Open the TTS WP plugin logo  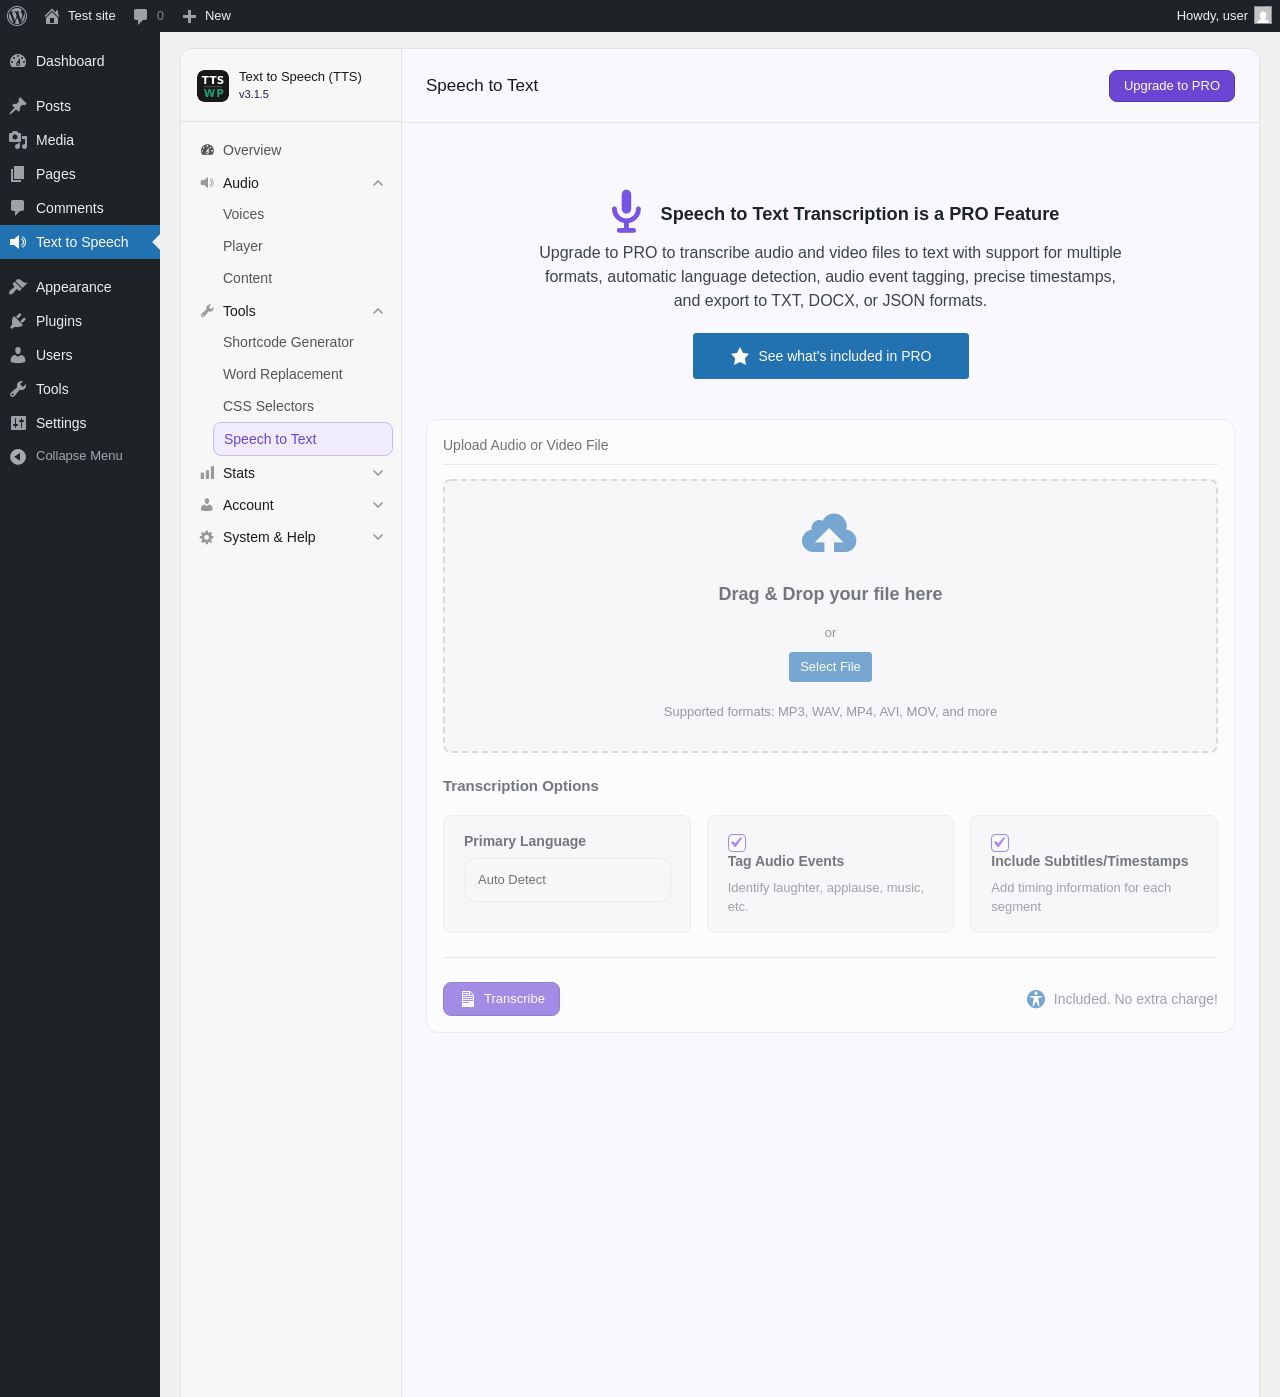click(213, 86)
